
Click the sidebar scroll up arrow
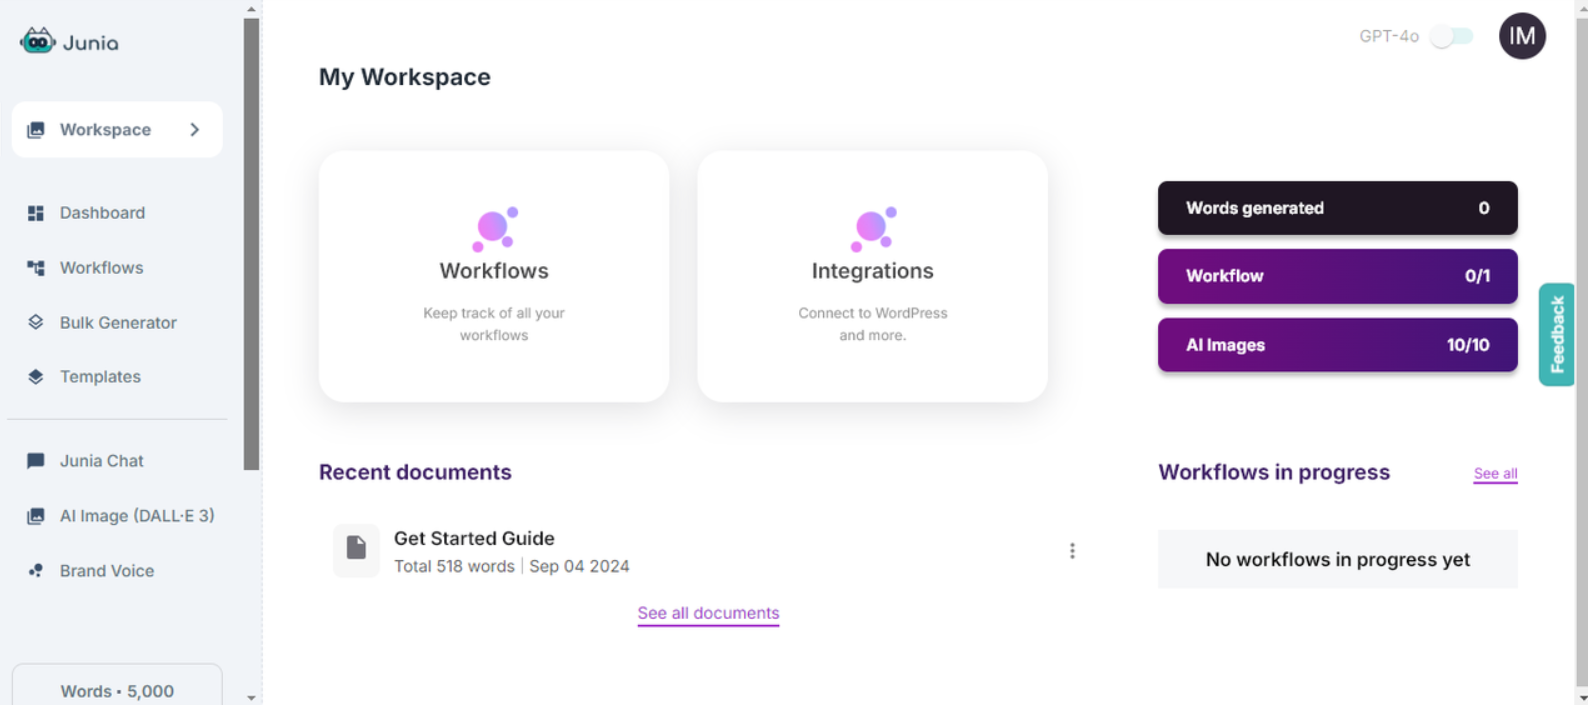(x=251, y=8)
